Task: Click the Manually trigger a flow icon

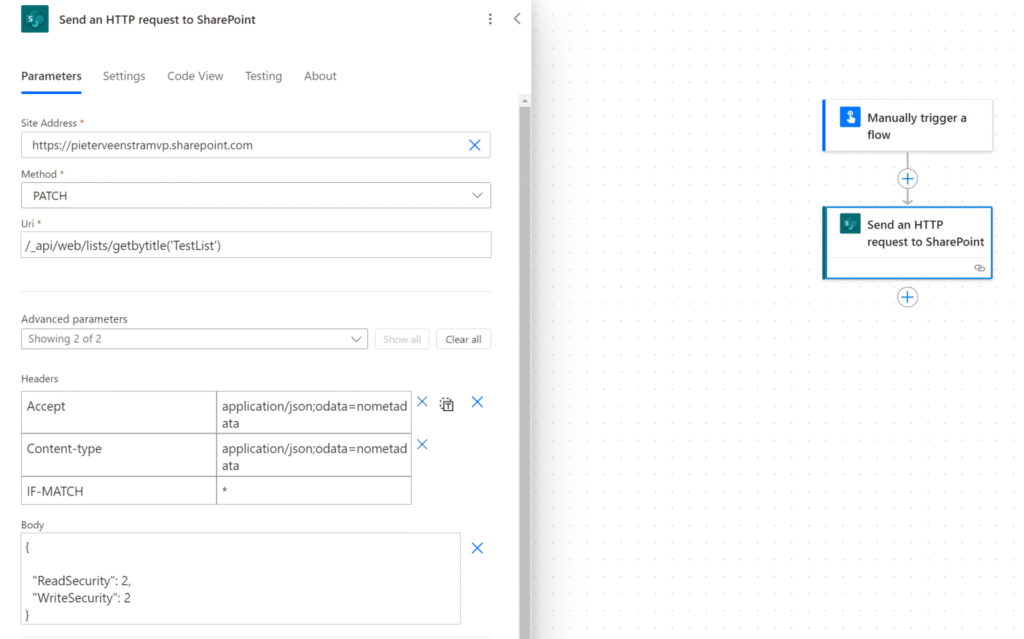Action: click(x=850, y=117)
